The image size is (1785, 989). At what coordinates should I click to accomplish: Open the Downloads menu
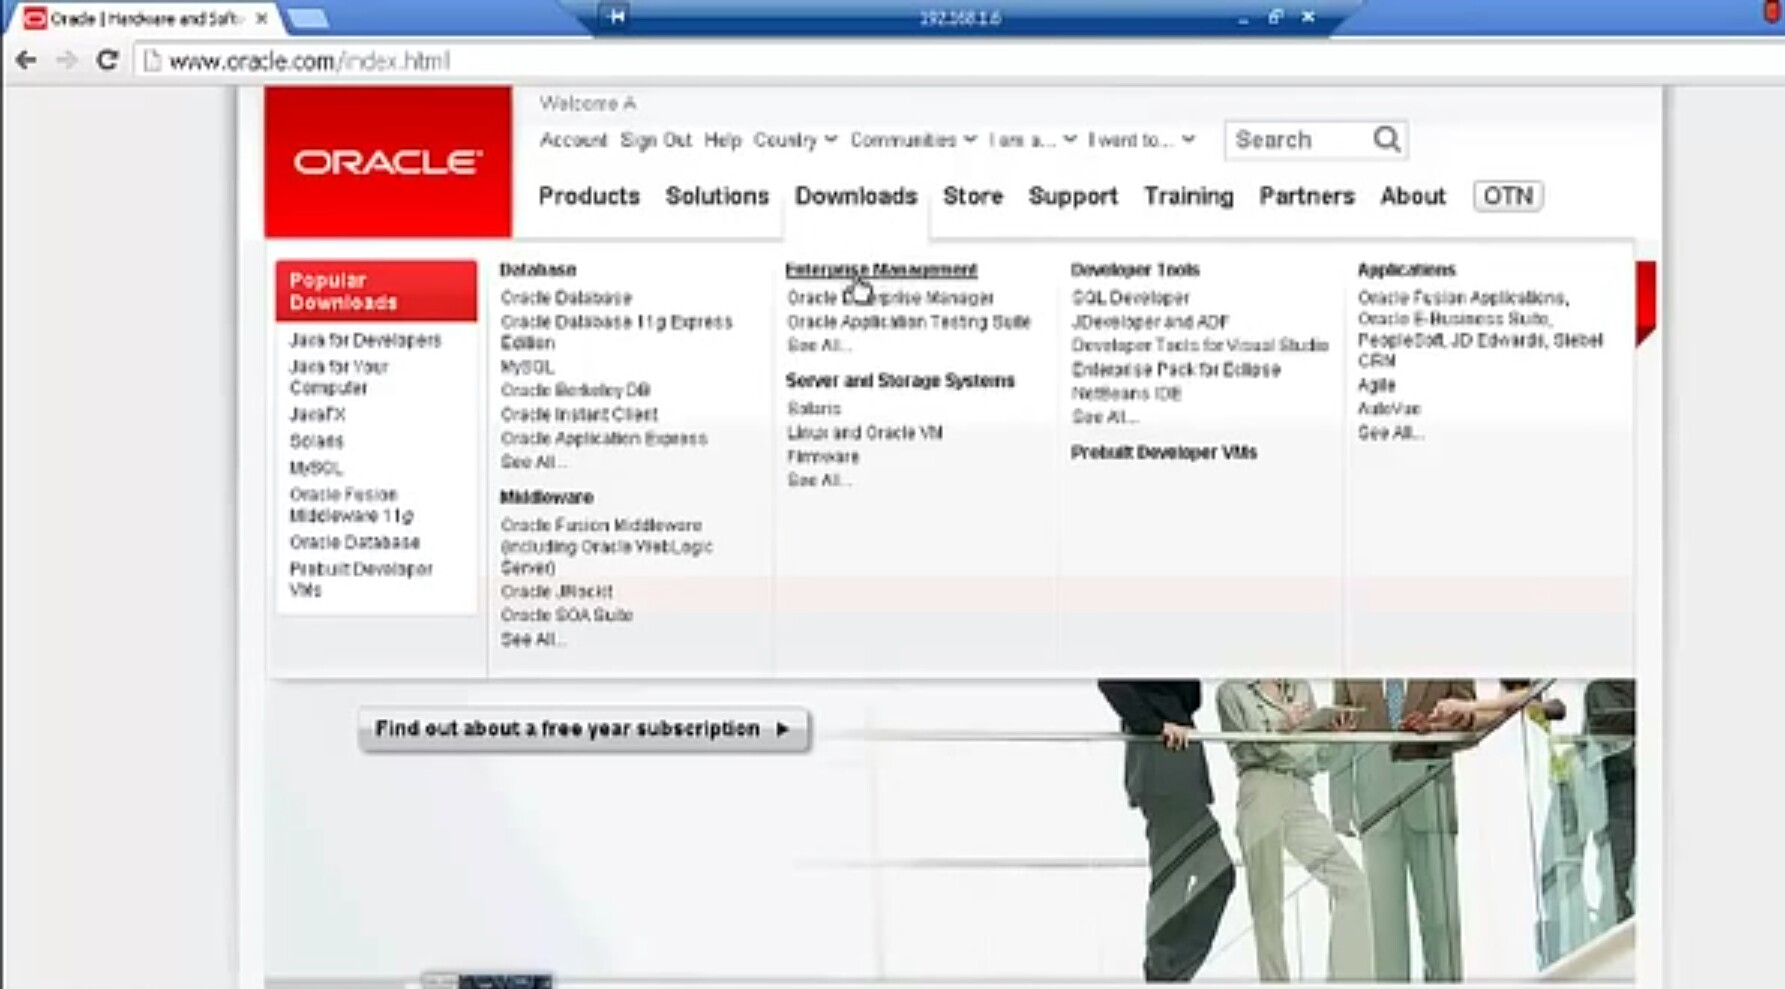point(855,196)
